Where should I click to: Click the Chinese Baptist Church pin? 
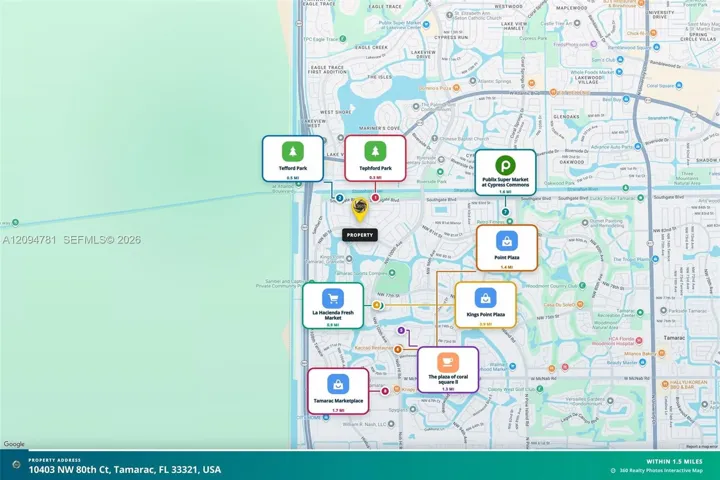tap(434, 138)
